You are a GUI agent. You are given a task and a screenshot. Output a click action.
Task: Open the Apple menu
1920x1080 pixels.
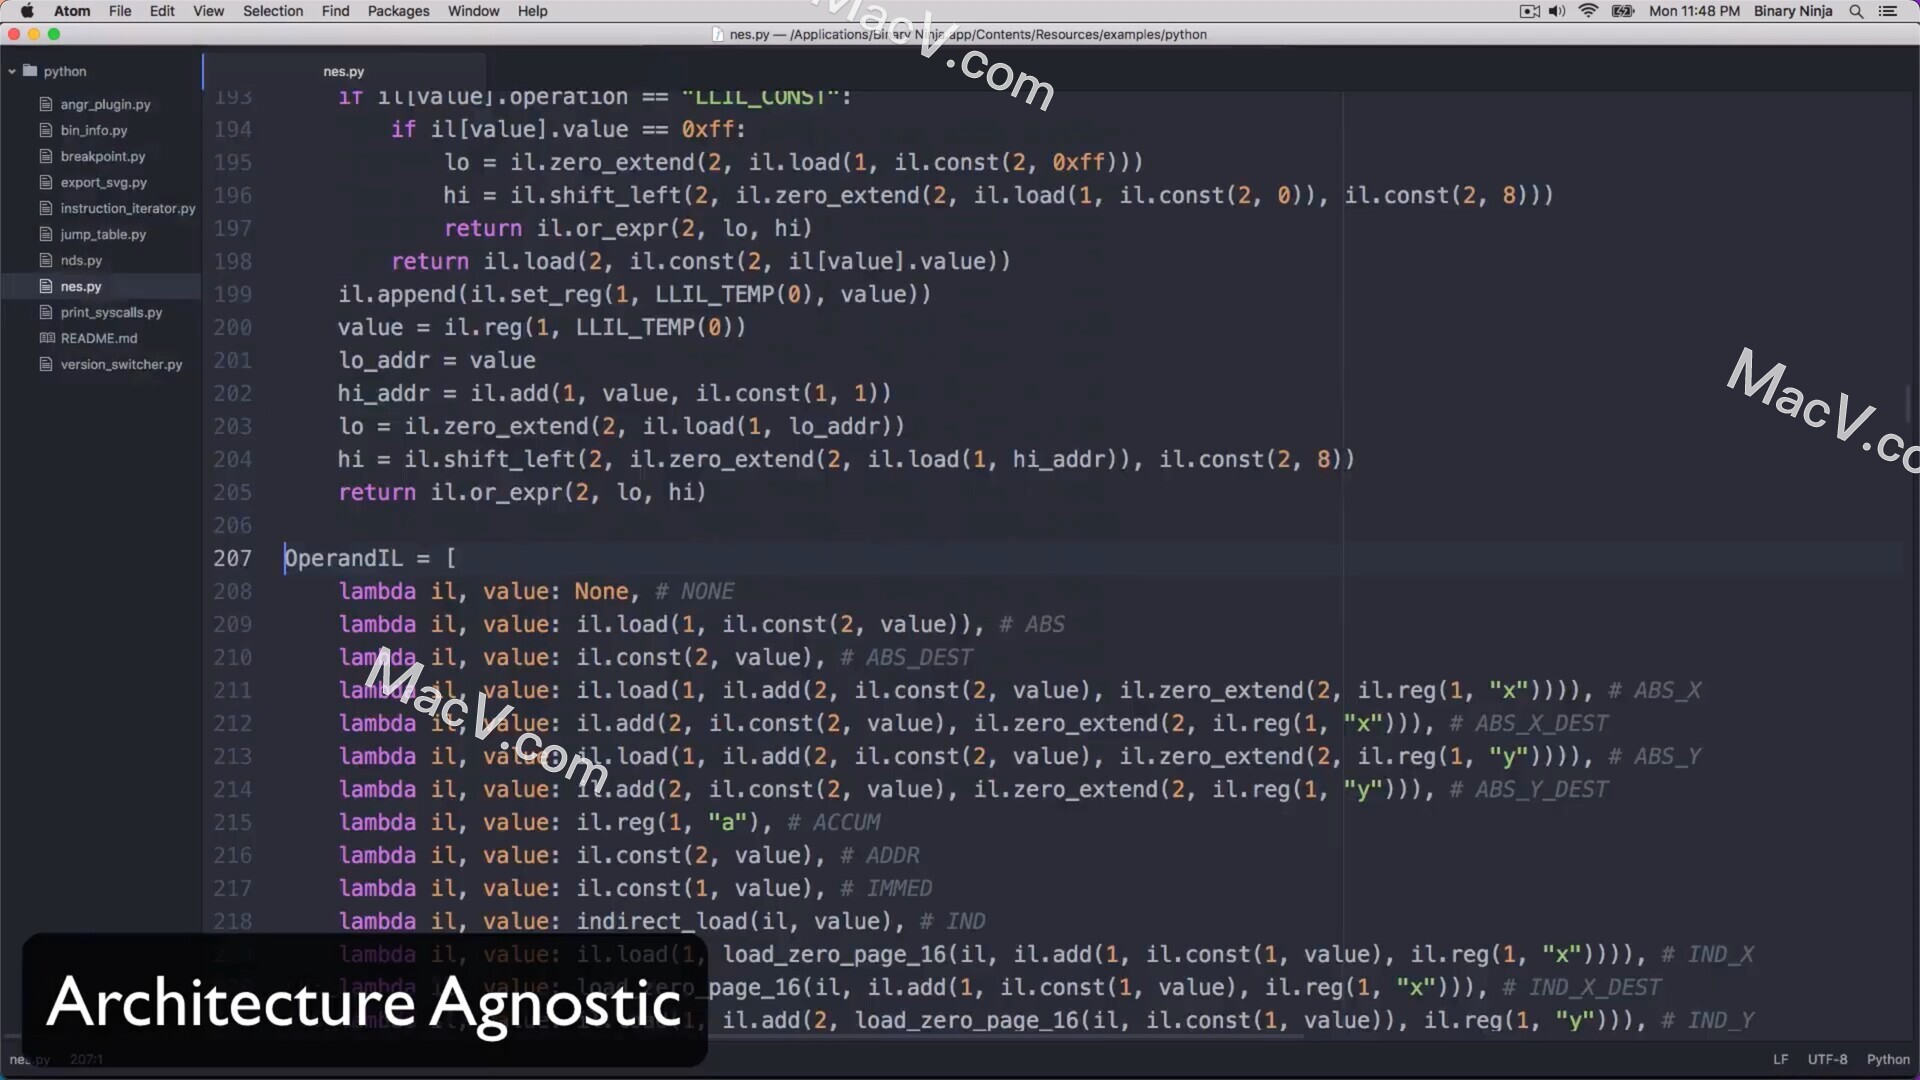27,11
